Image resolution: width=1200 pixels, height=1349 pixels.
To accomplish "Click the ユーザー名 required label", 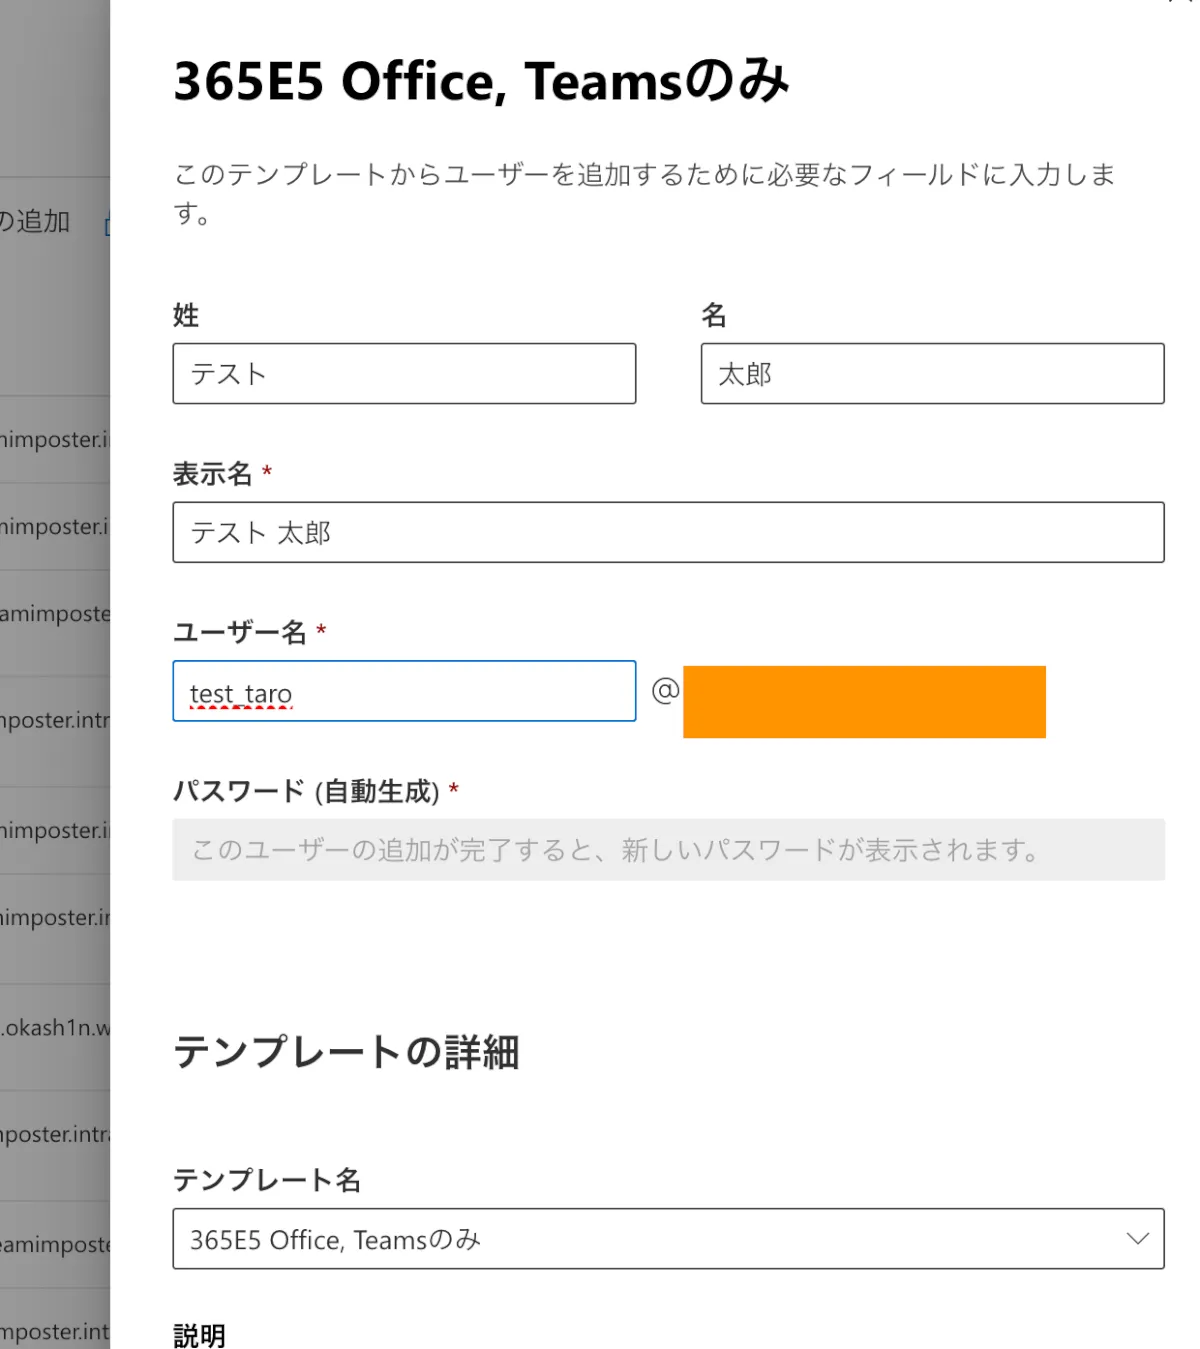I will pos(240,632).
